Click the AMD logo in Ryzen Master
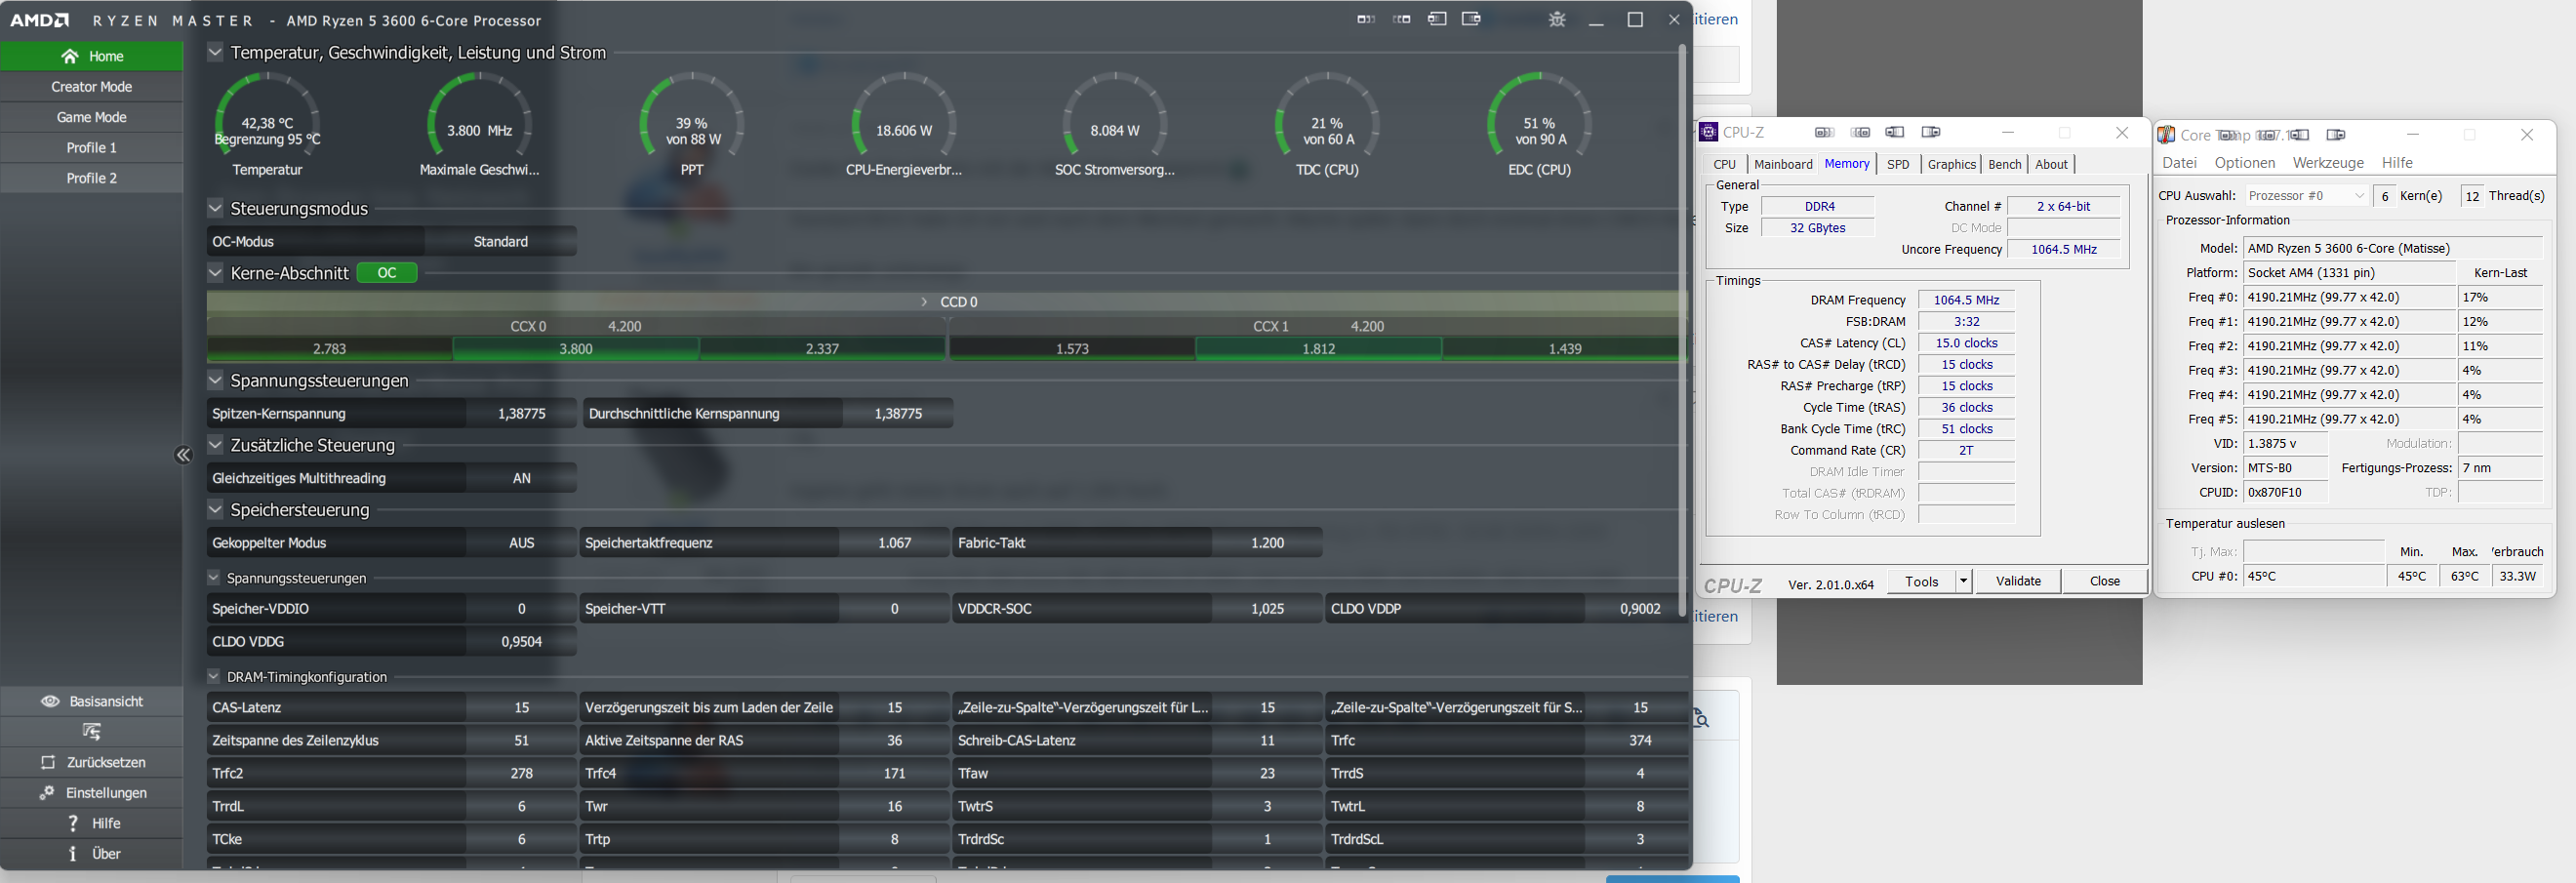This screenshot has width=2576, height=883. coord(39,20)
